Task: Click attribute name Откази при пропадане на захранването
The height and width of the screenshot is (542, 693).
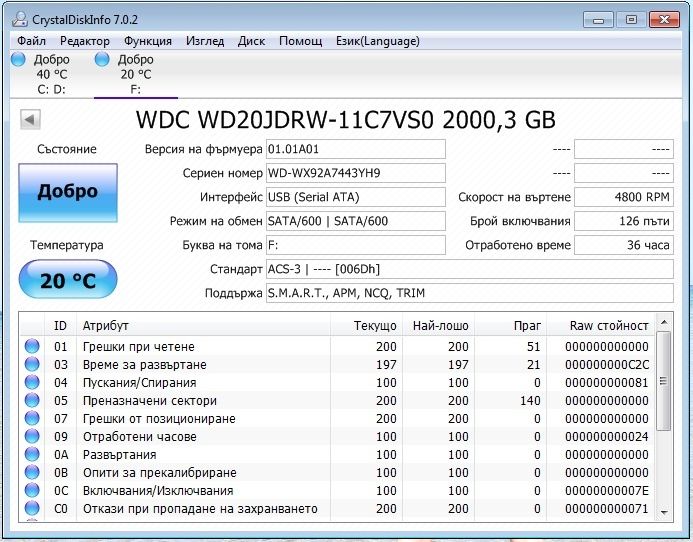Action: (200, 509)
